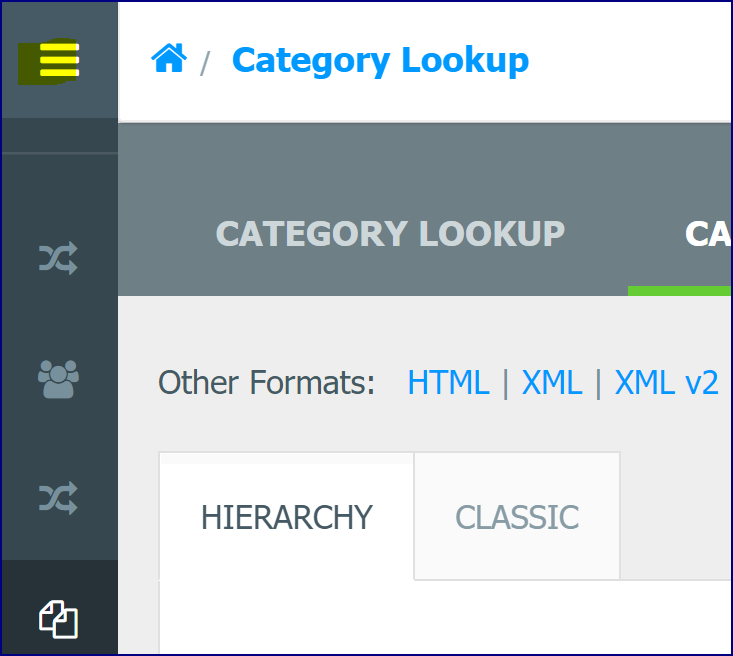This screenshot has width=733, height=656.
Task: Click the dark sidebar strip beneath the hamburger
Action: click(60, 135)
